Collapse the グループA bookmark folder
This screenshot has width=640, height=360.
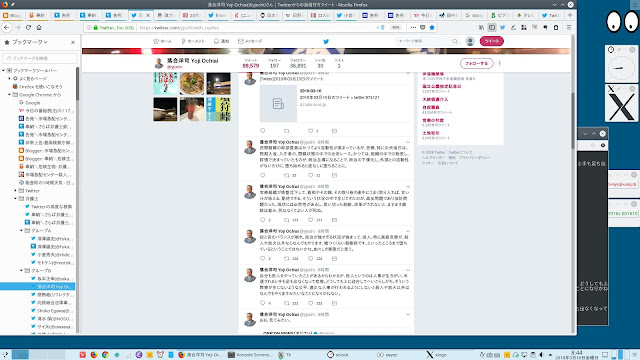22,231
